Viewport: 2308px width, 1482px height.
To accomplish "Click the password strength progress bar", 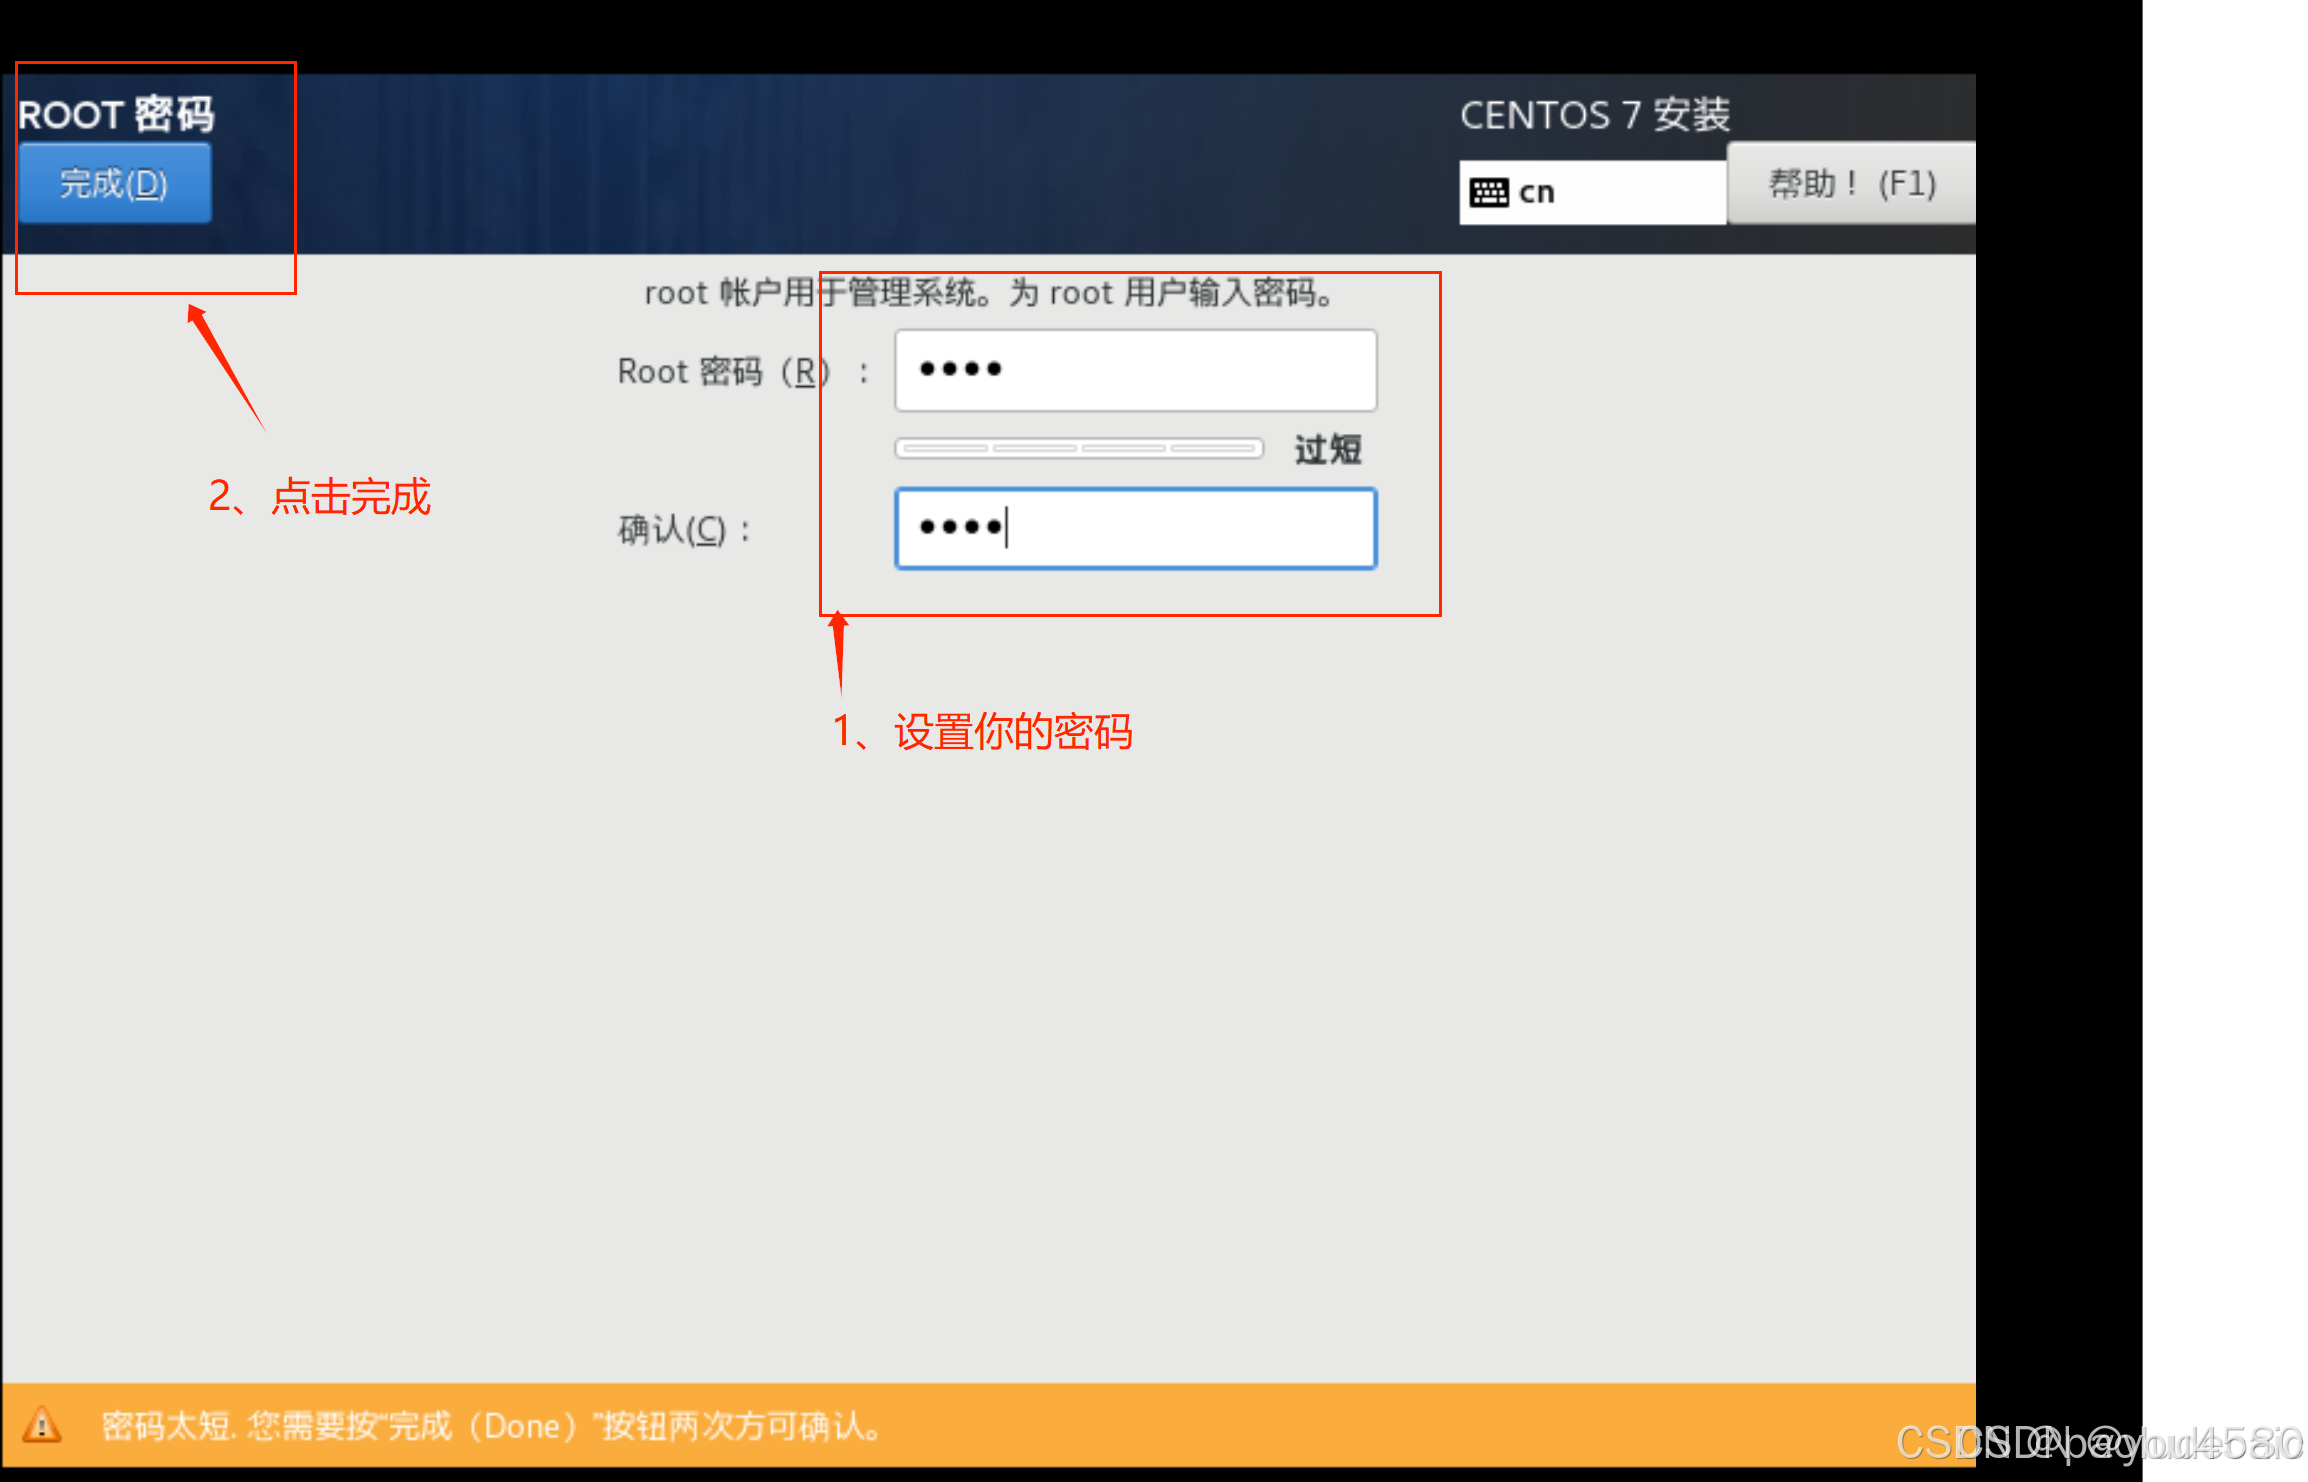I will 1078,448.
